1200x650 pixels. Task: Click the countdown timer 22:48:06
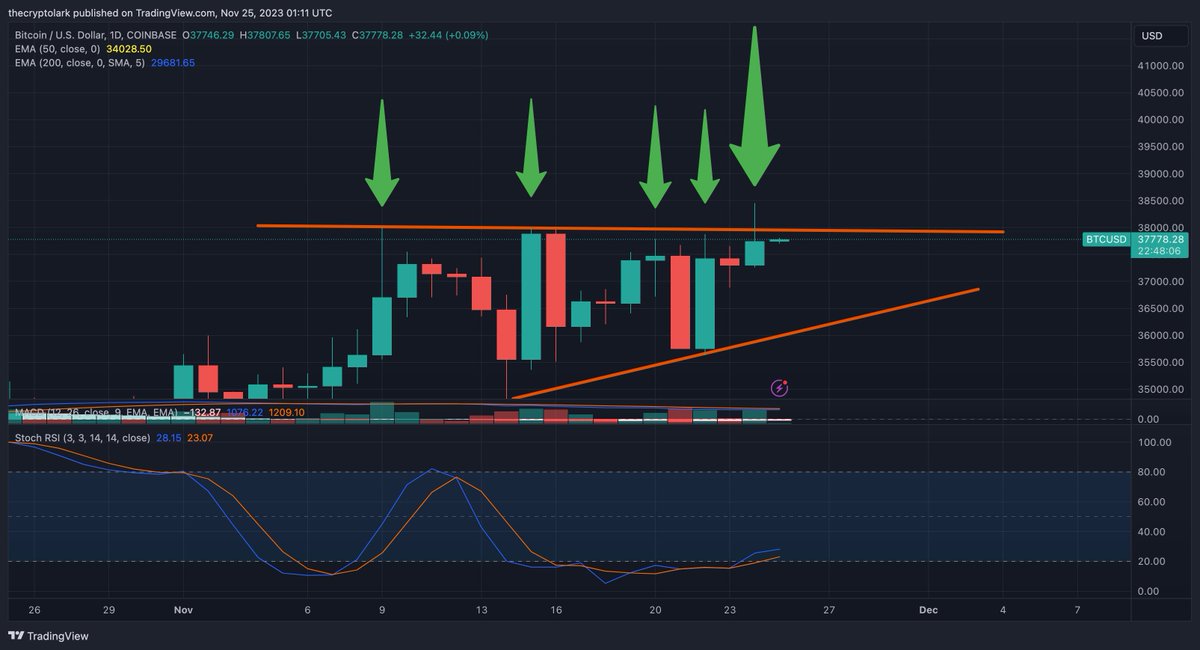[1160, 252]
